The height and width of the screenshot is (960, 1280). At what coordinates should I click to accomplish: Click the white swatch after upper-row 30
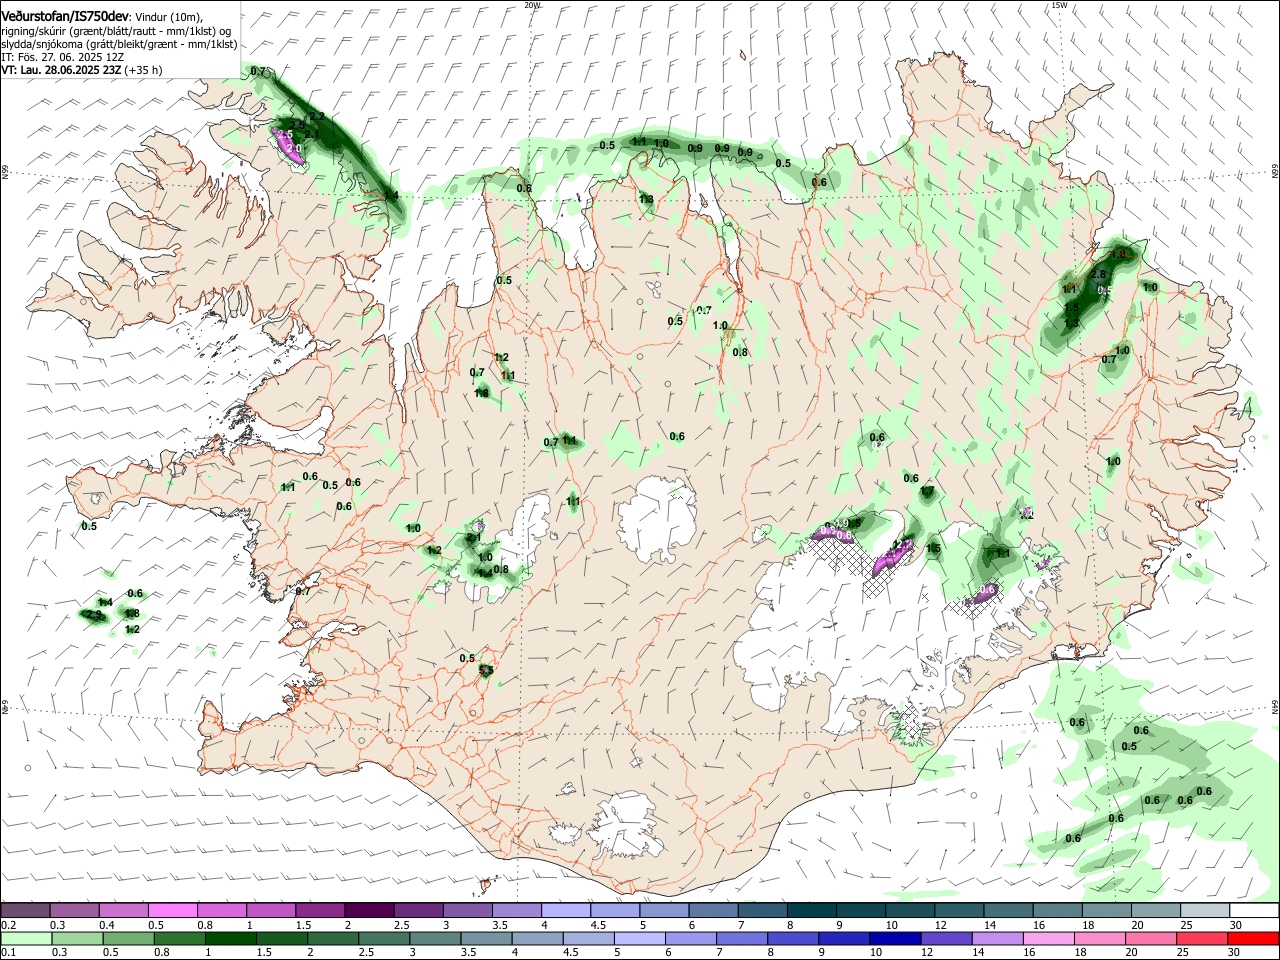click(x=1253, y=910)
